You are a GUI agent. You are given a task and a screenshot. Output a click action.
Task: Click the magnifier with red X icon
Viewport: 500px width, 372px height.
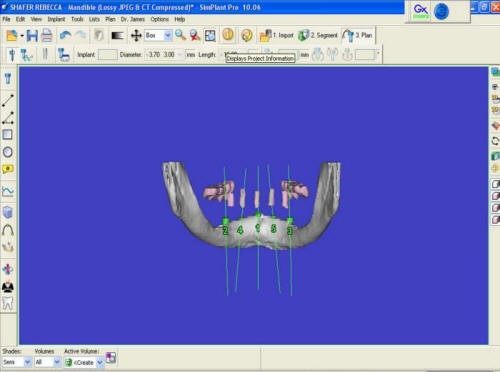pos(195,35)
